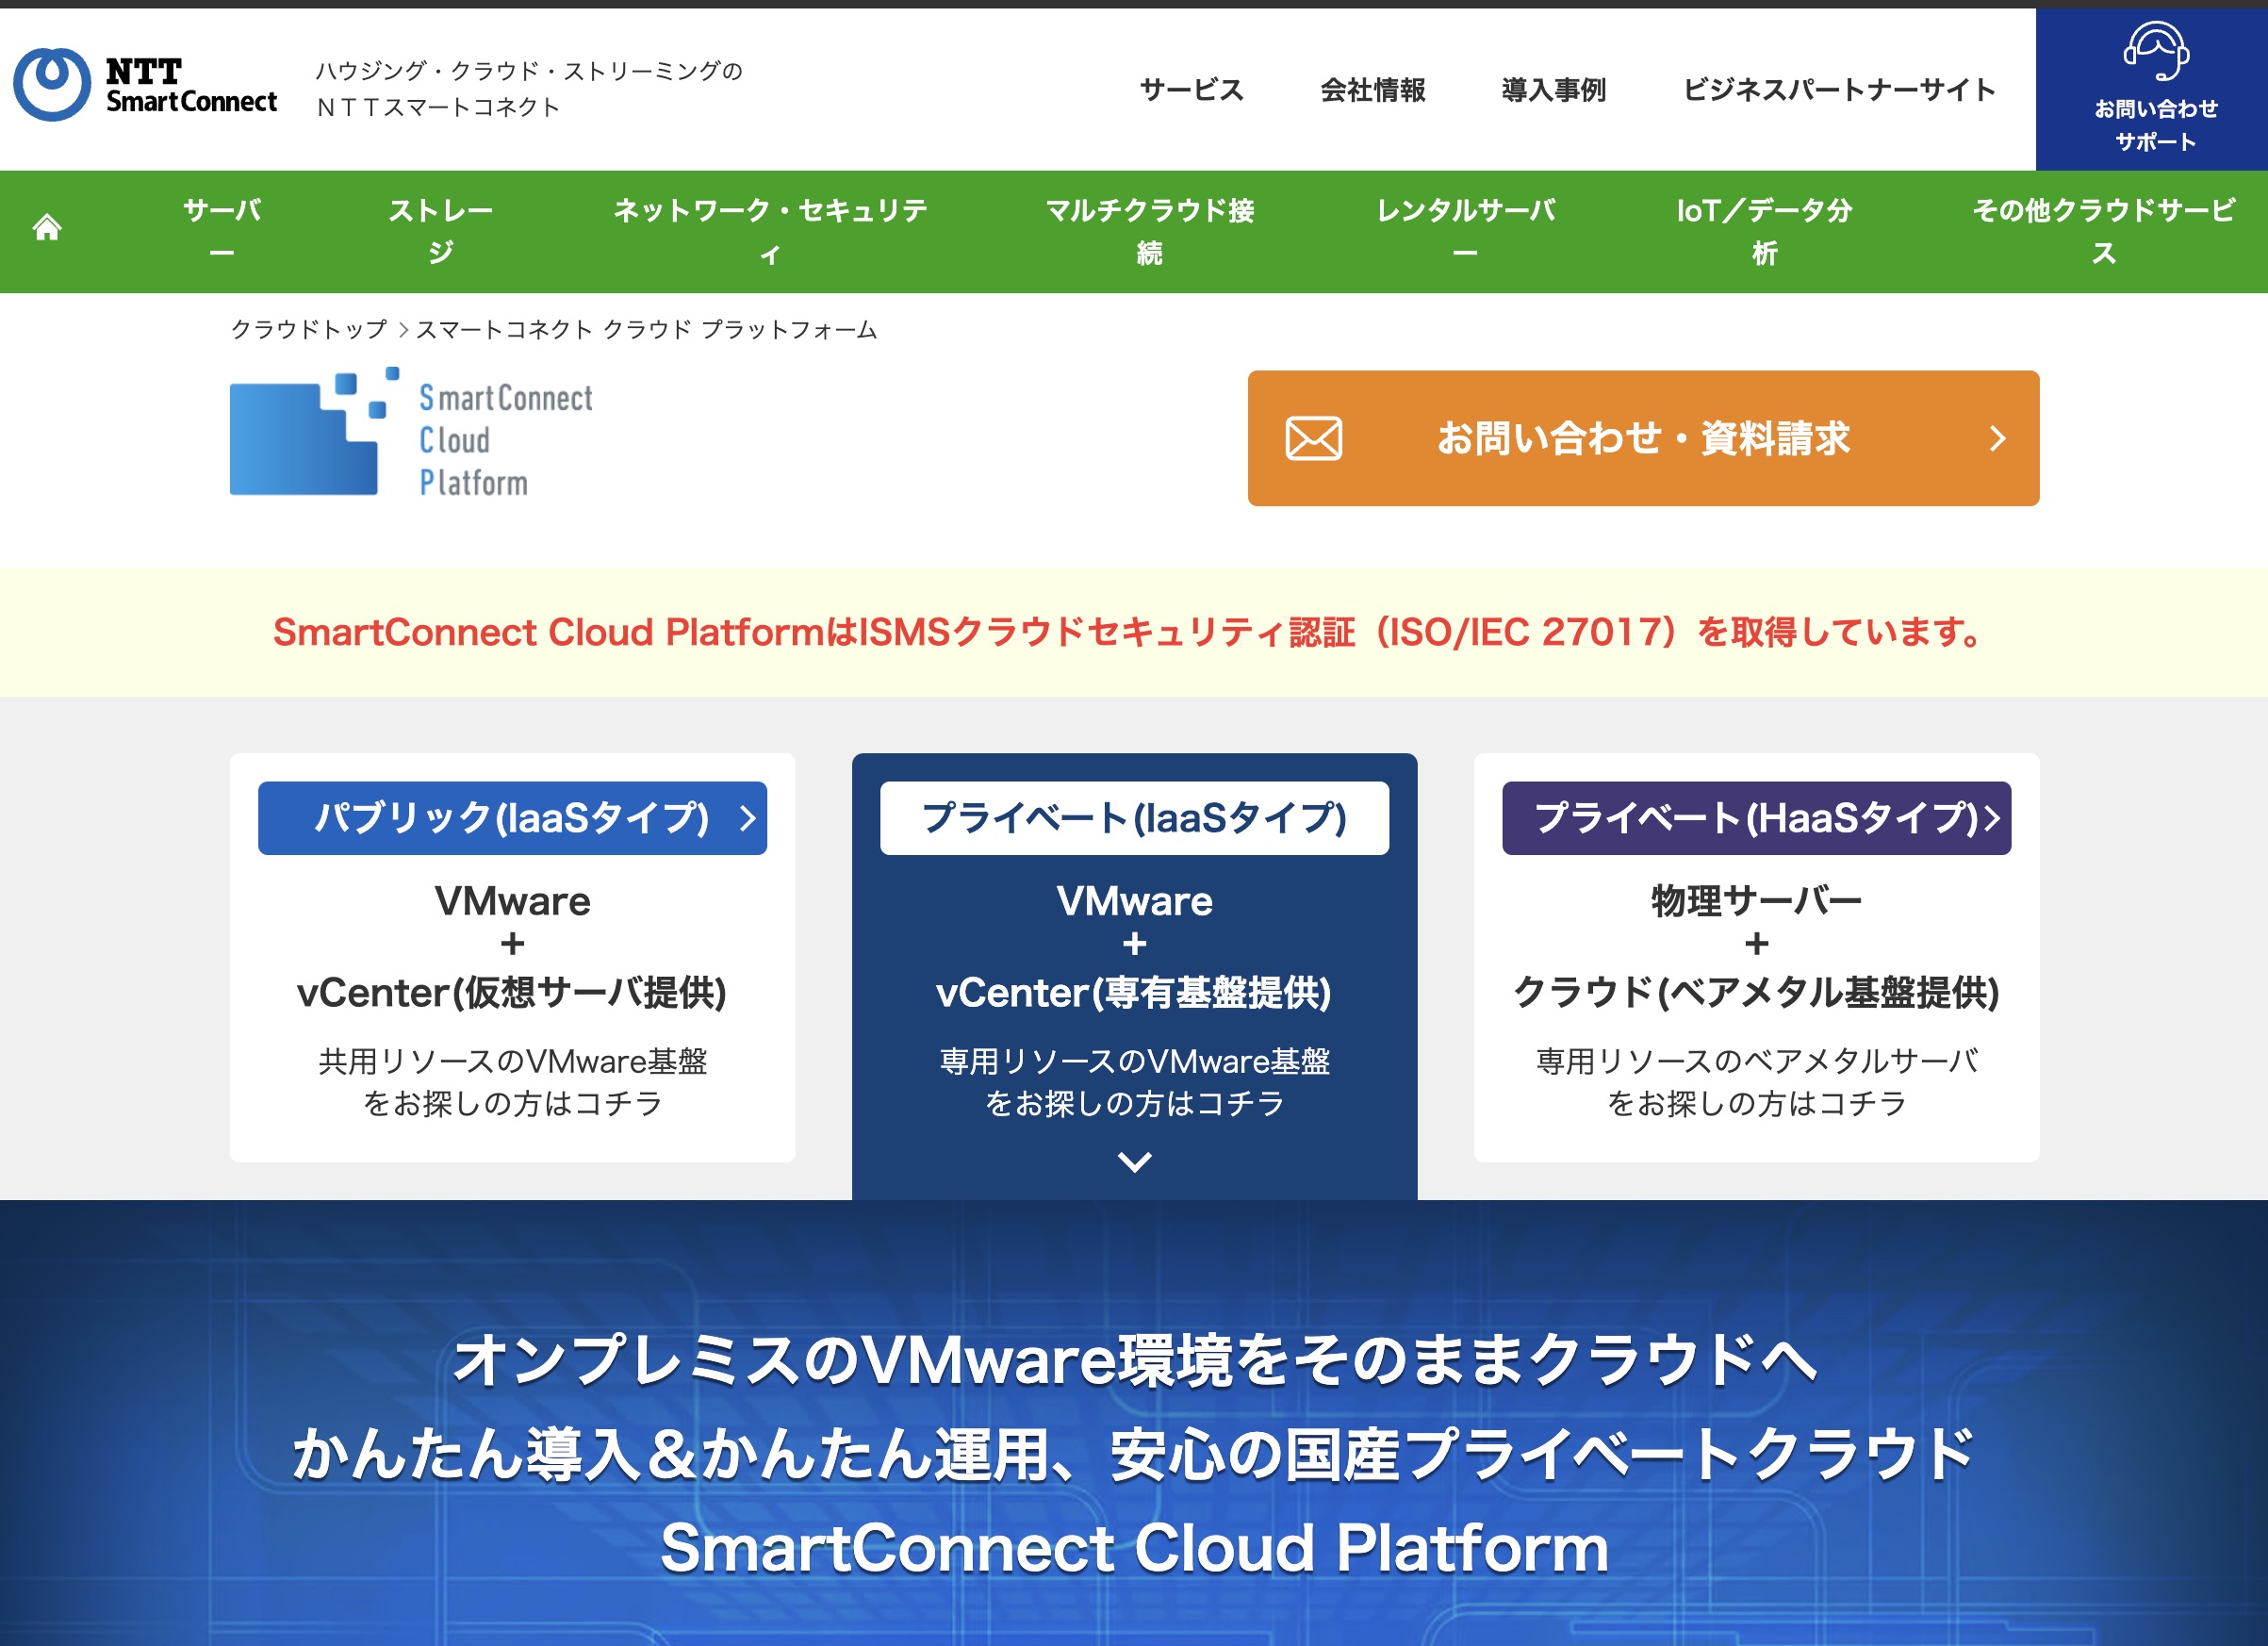Click 物理サーバー heading in HaaS card
Screen dimensions: 2268x1646
pos(1756,901)
